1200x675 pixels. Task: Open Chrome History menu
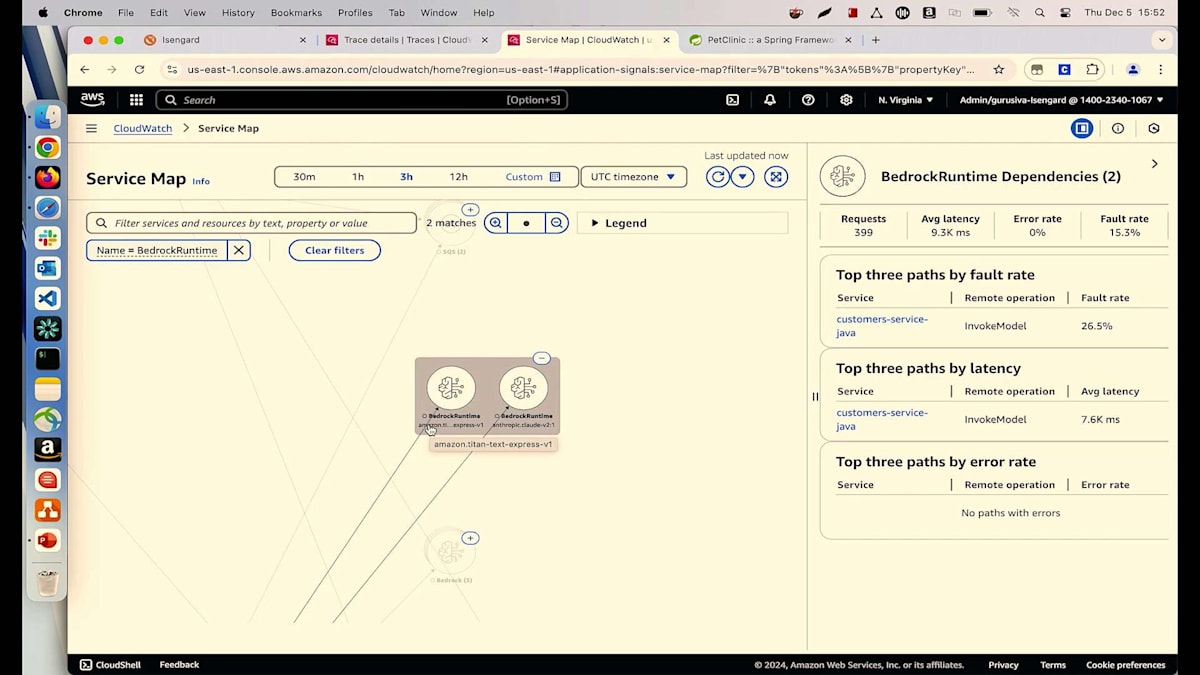(238, 13)
